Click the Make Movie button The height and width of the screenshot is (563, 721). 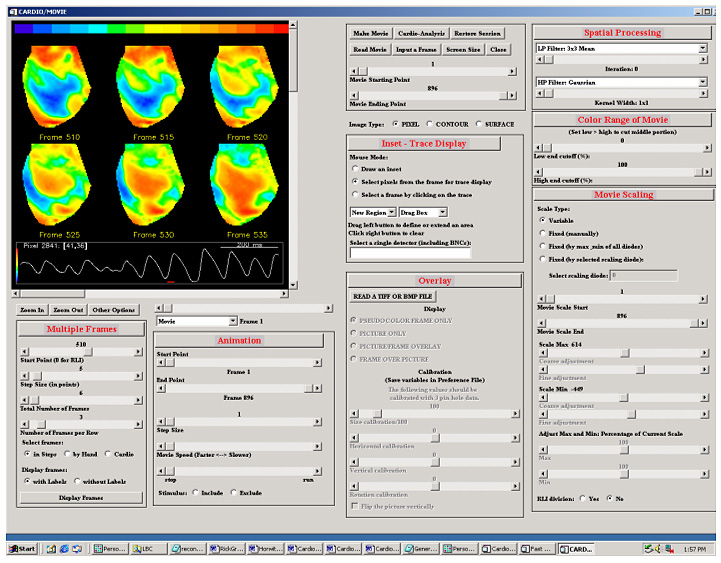(369, 33)
